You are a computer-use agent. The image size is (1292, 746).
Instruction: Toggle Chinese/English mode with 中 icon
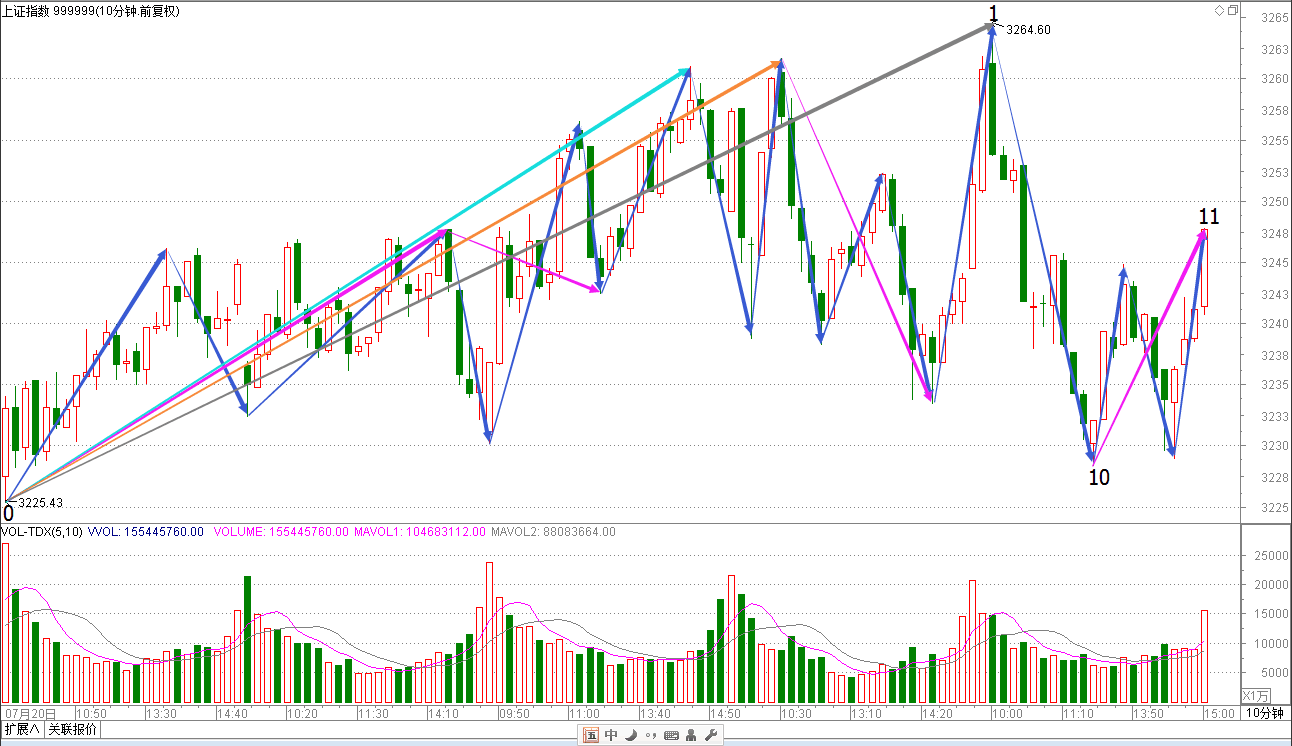(x=611, y=736)
